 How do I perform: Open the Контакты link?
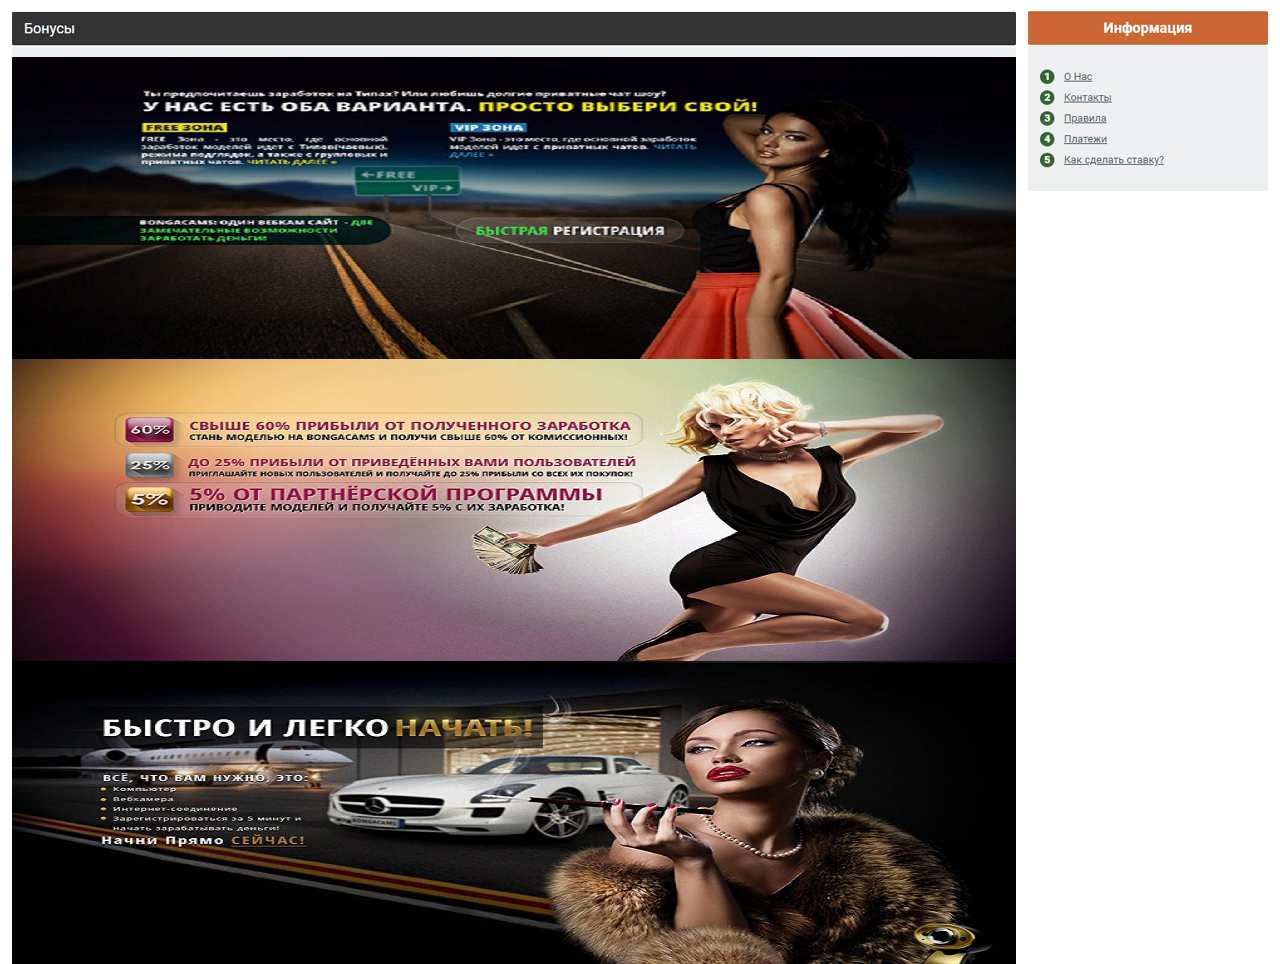point(1087,98)
